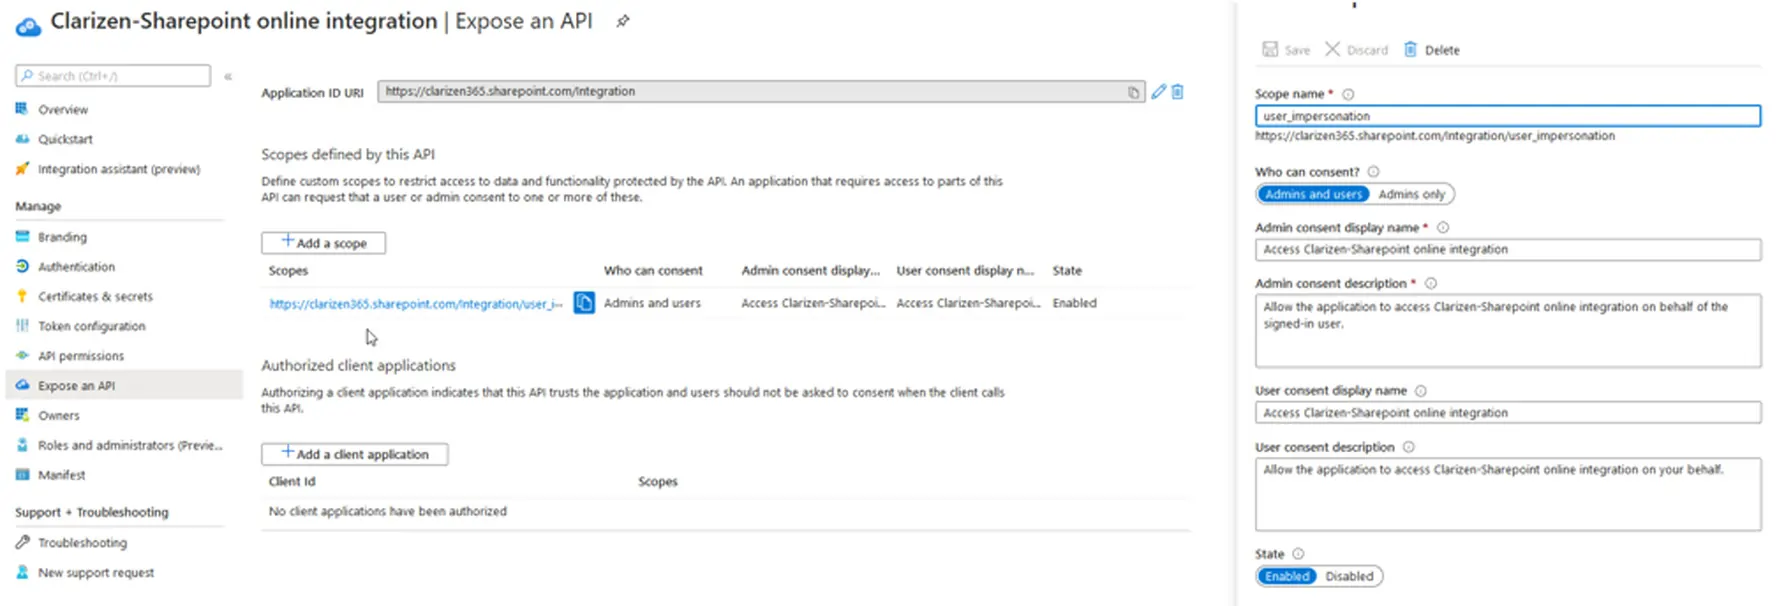Click the Scope name field
Viewport: 1780px width, 606px height.
[1508, 116]
